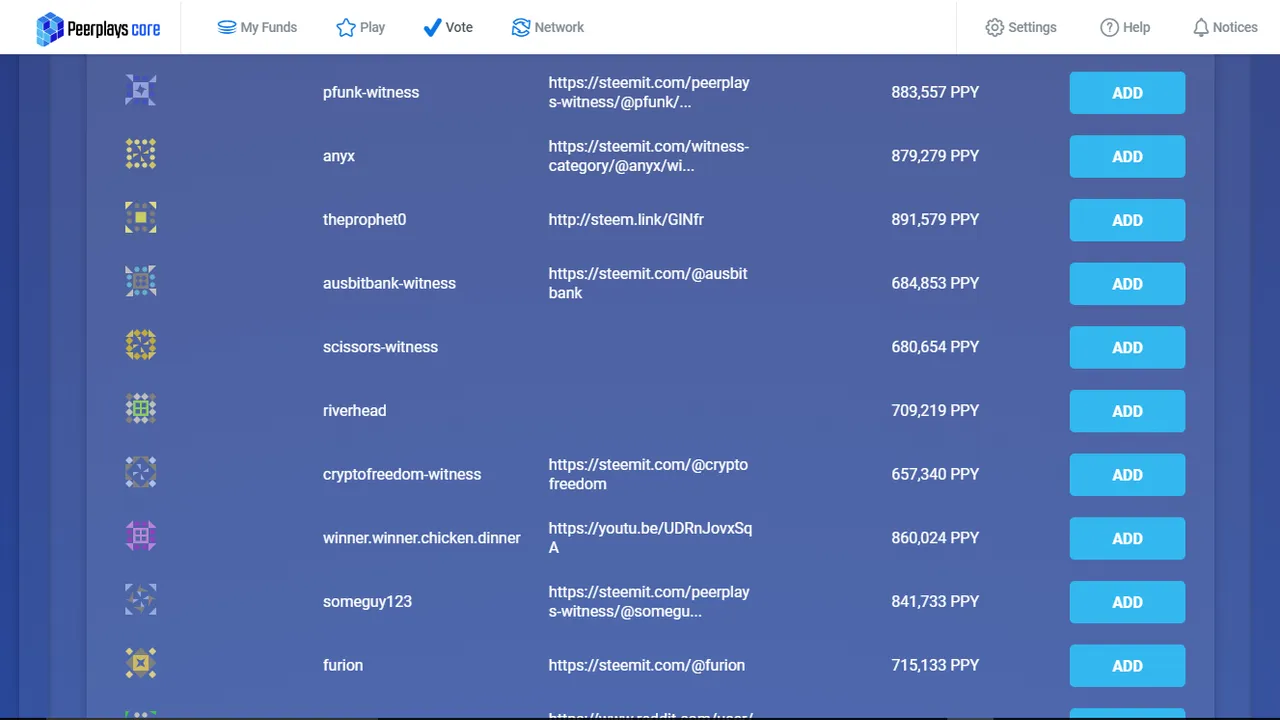The width and height of the screenshot is (1280, 720).
Task: Click the pfunk-witness identicon avatar
Action: pyautogui.click(x=141, y=90)
